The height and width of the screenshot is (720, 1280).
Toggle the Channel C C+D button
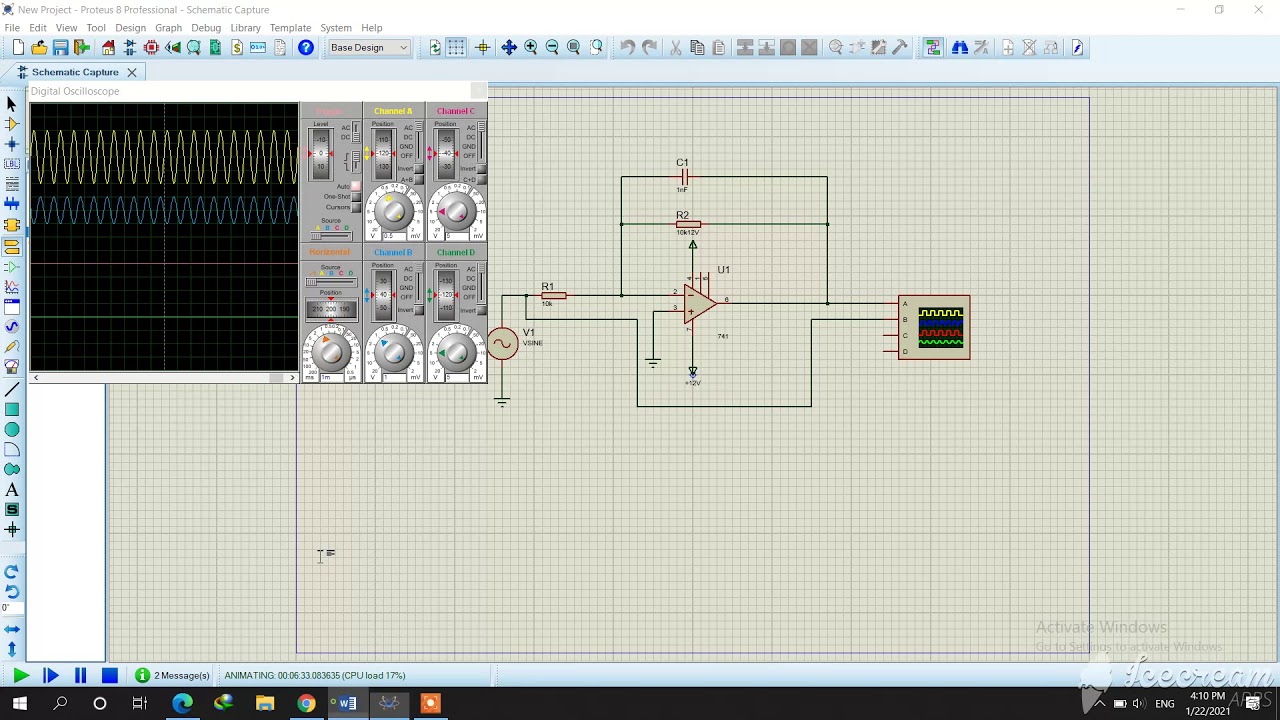point(481,180)
